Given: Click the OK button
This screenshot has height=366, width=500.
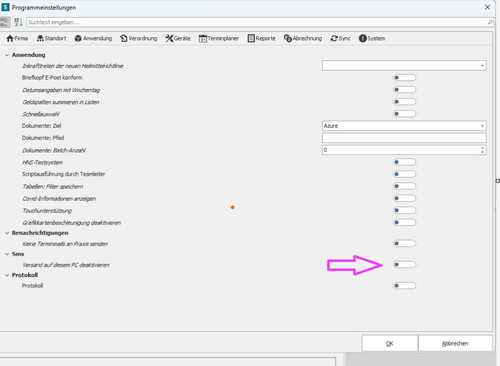Looking at the screenshot, I should pos(390,343).
